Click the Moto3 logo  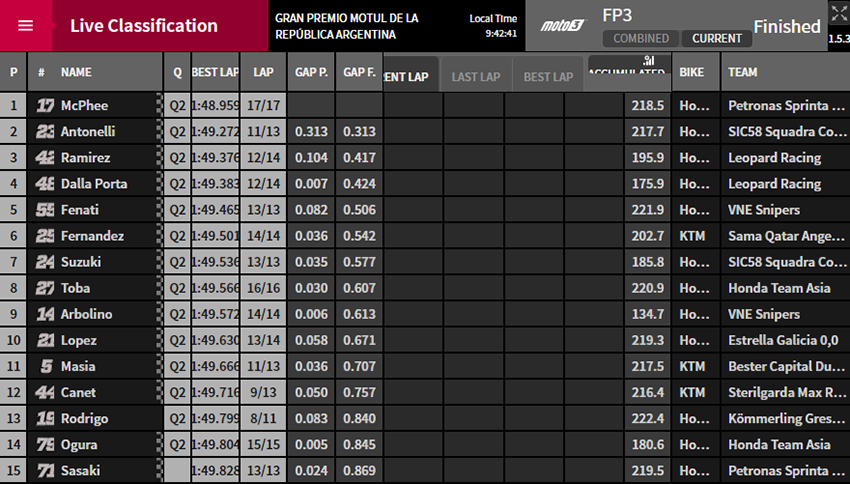pyautogui.click(x=563, y=26)
